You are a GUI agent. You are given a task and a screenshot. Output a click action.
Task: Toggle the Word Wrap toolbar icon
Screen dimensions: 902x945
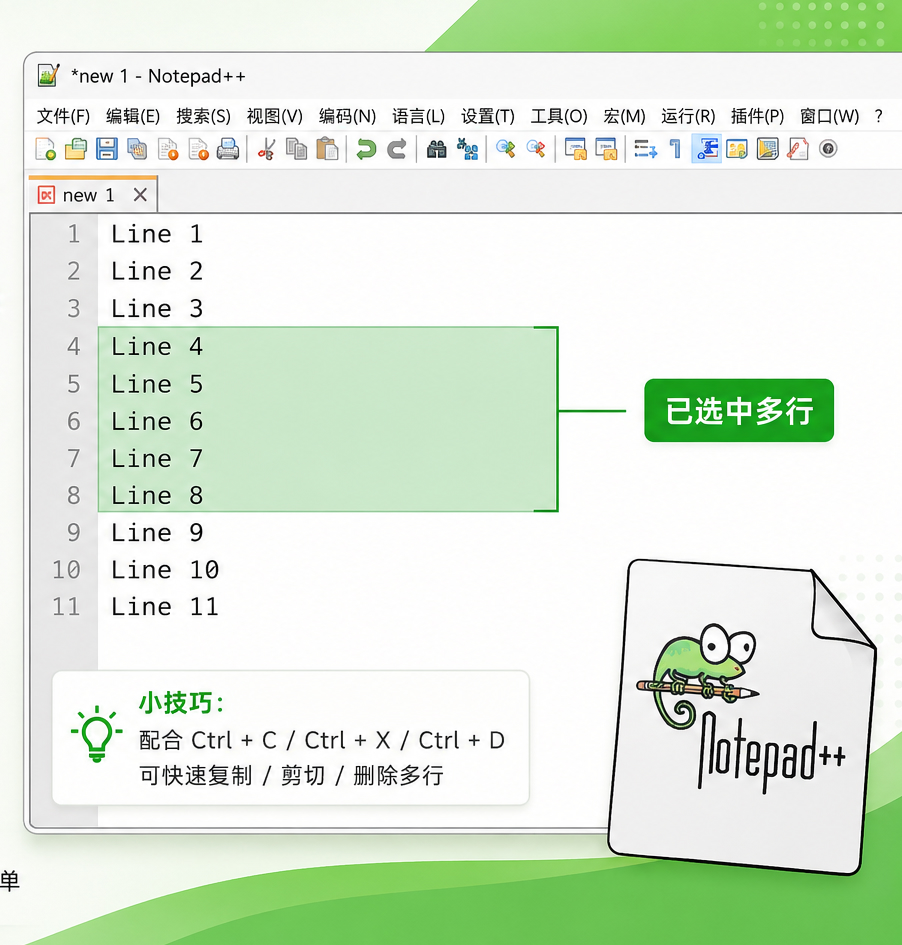tap(645, 149)
